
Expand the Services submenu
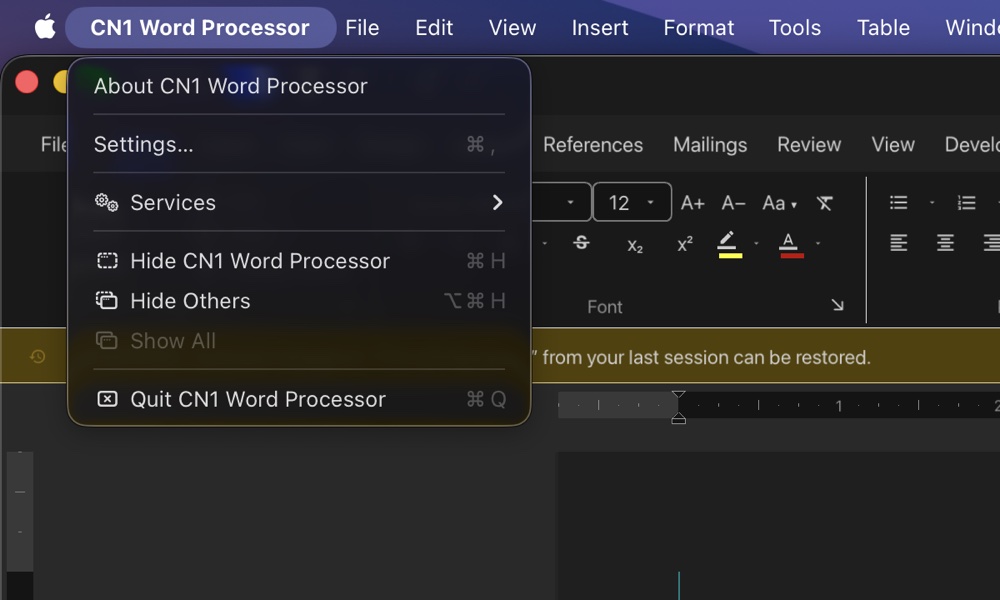299,203
